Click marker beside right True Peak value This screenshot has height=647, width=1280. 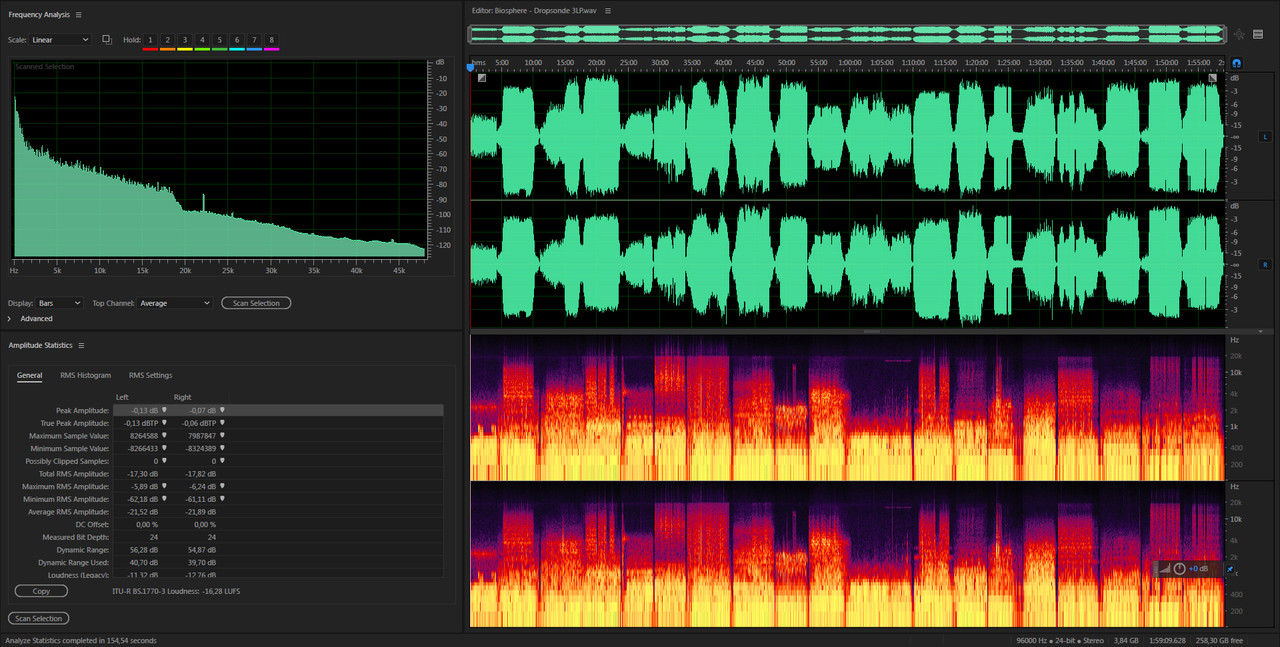(223, 423)
